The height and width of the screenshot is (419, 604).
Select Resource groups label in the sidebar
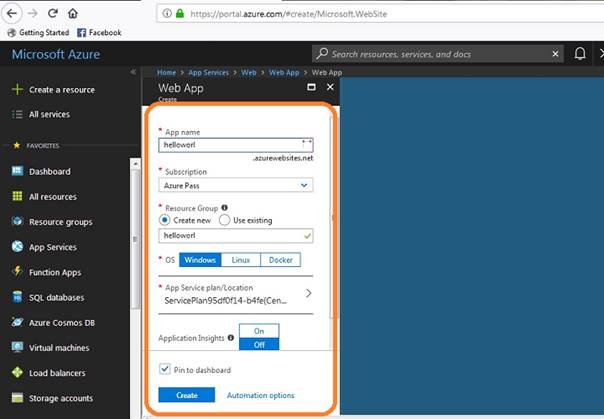(x=61, y=222)
